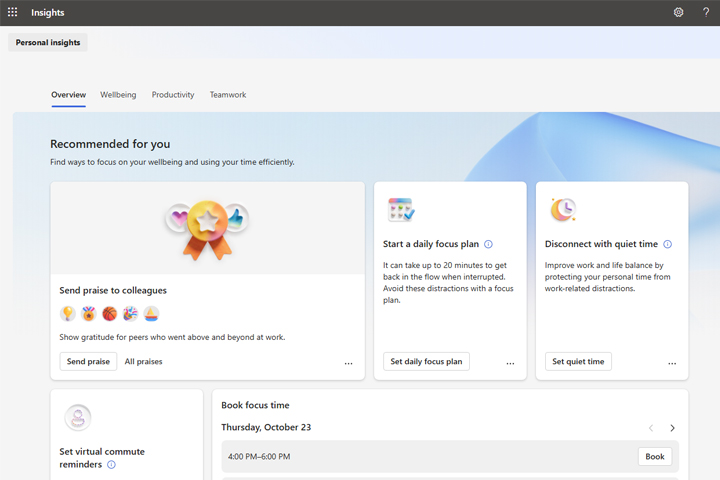
Task: Select the basketball praise badge
Action: (x=110, y=314)
